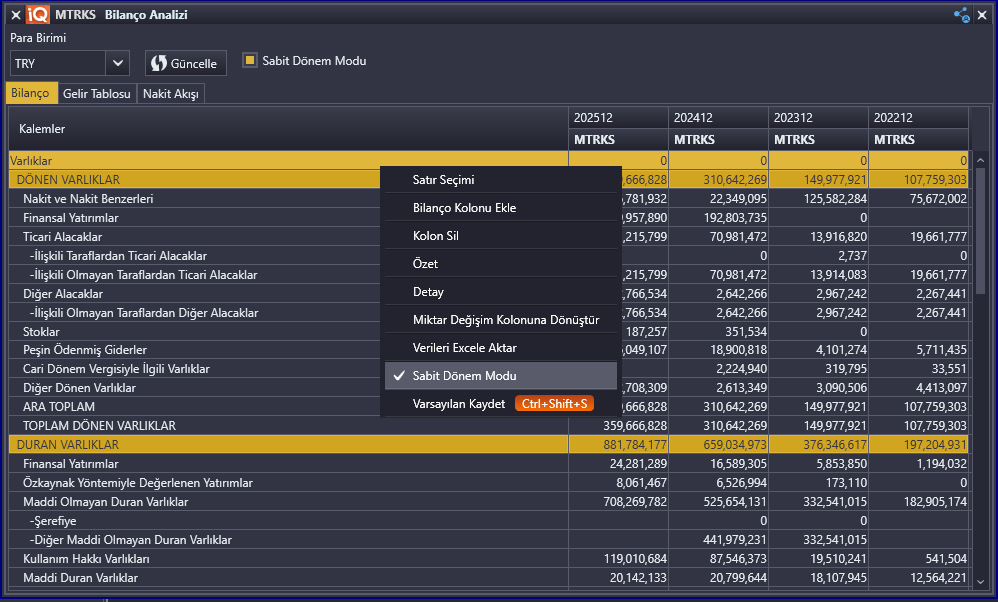Click the refresh icon on Güncelle button

pyautogui.click(x=159, y=63)
